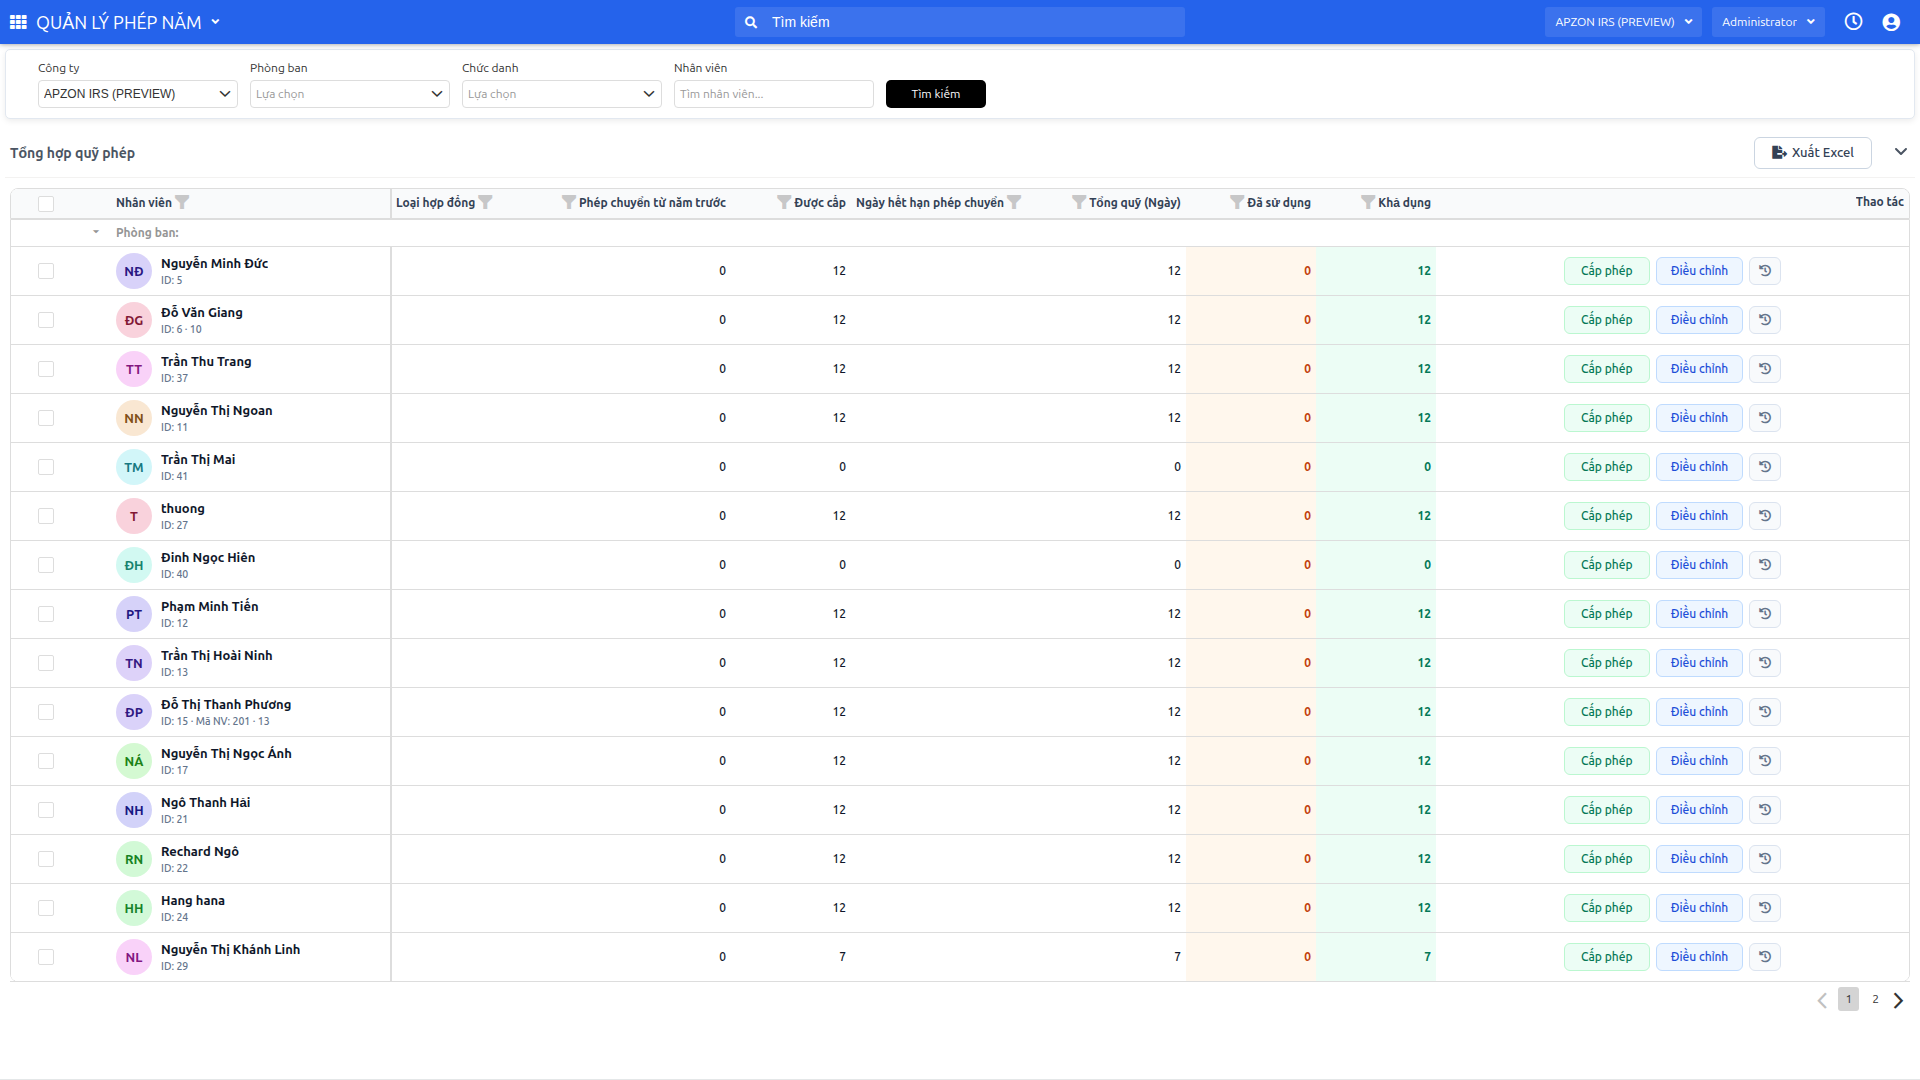The image size is (1920, 1080).
Task: Open the app grid menu icon
Action: [18, 22]
